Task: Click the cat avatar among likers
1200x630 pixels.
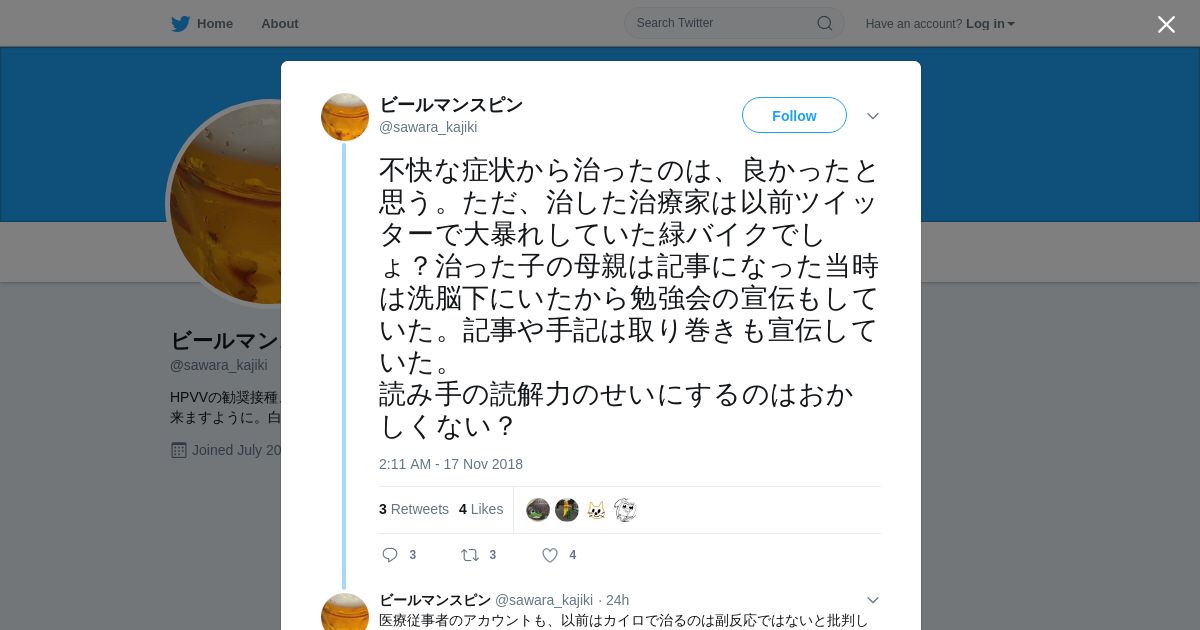Action: tap(596, 510)
